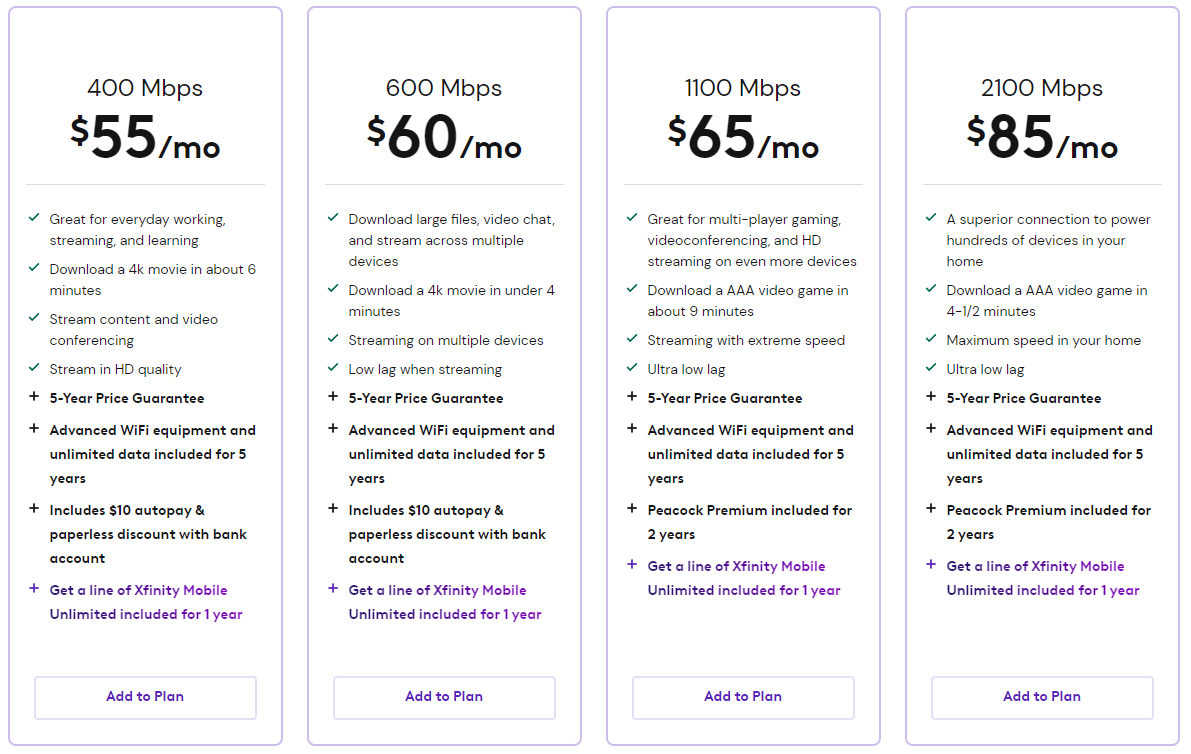1191x754 pixels.
Task: Click purple plus icon beside Xfinity Mobile, 600 Mbps
Action: point(333,588)
